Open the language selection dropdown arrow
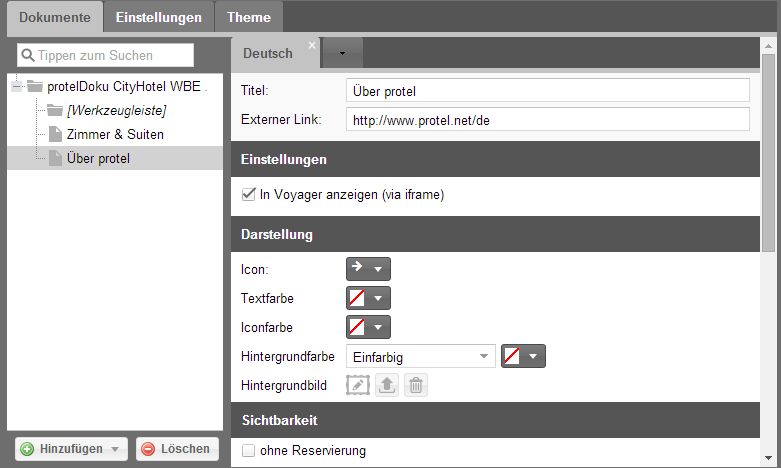The height and width of the screenshot is (468, 781). point(342,53)
